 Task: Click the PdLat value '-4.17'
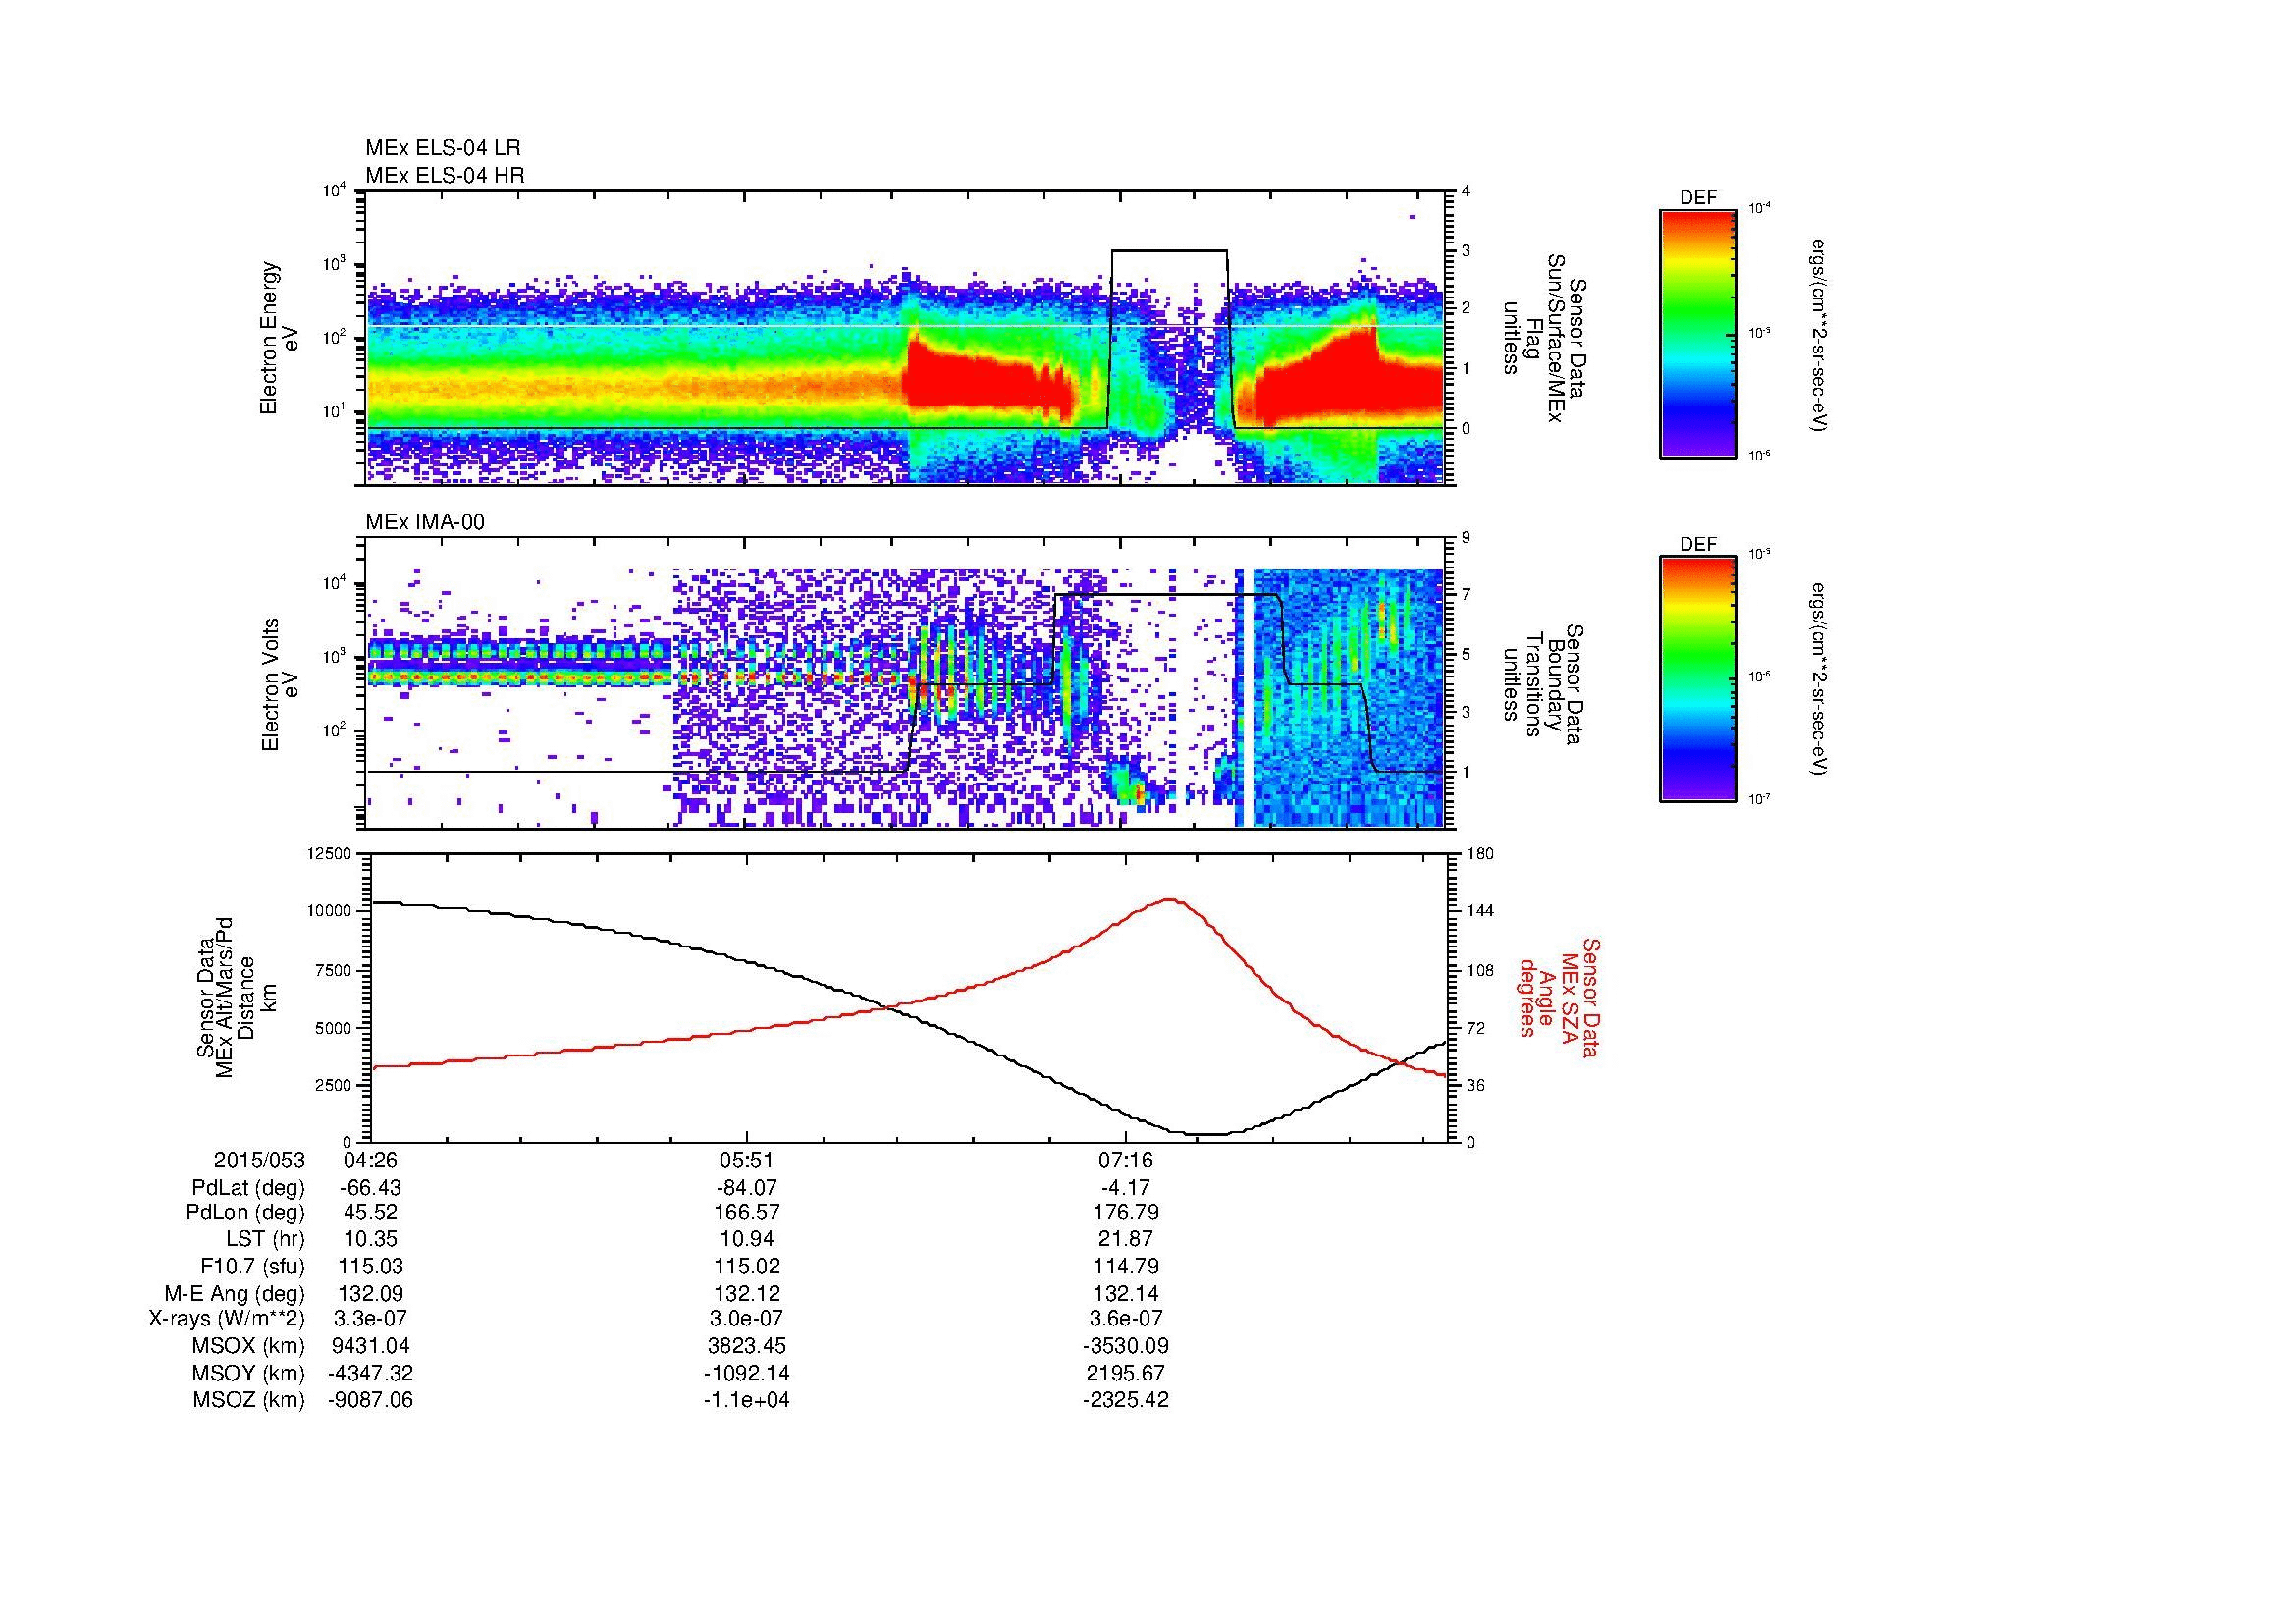click(1126, 1187)
